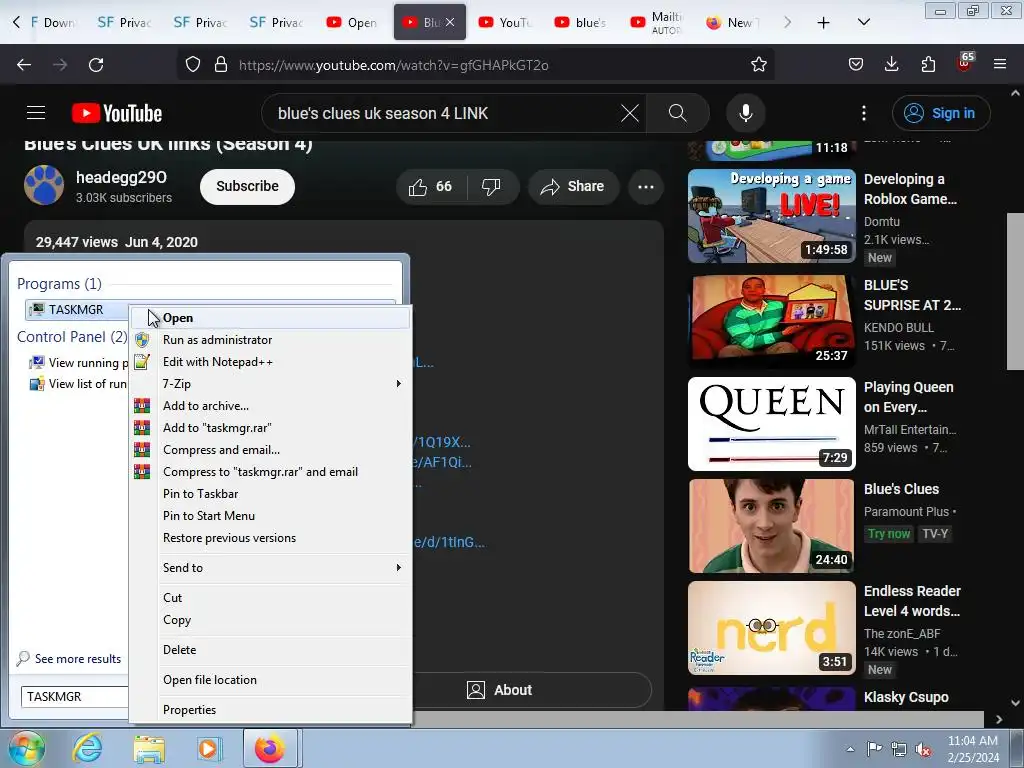1024x768 pixels.
Task: Open the Windows Start orb
Action: pos(26,748)
